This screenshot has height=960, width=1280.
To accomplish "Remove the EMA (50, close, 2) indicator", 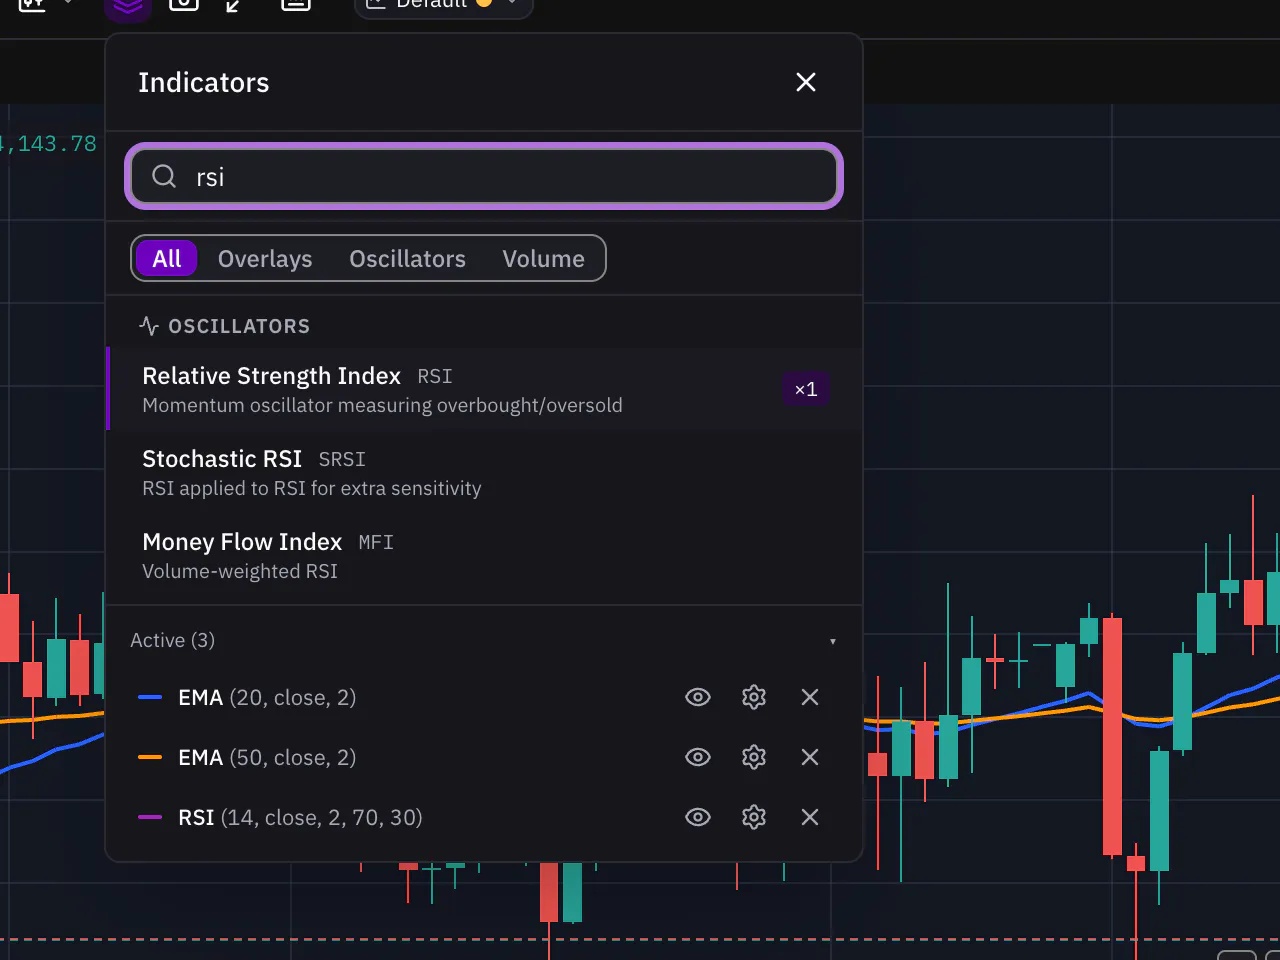I will coord(810,757).
